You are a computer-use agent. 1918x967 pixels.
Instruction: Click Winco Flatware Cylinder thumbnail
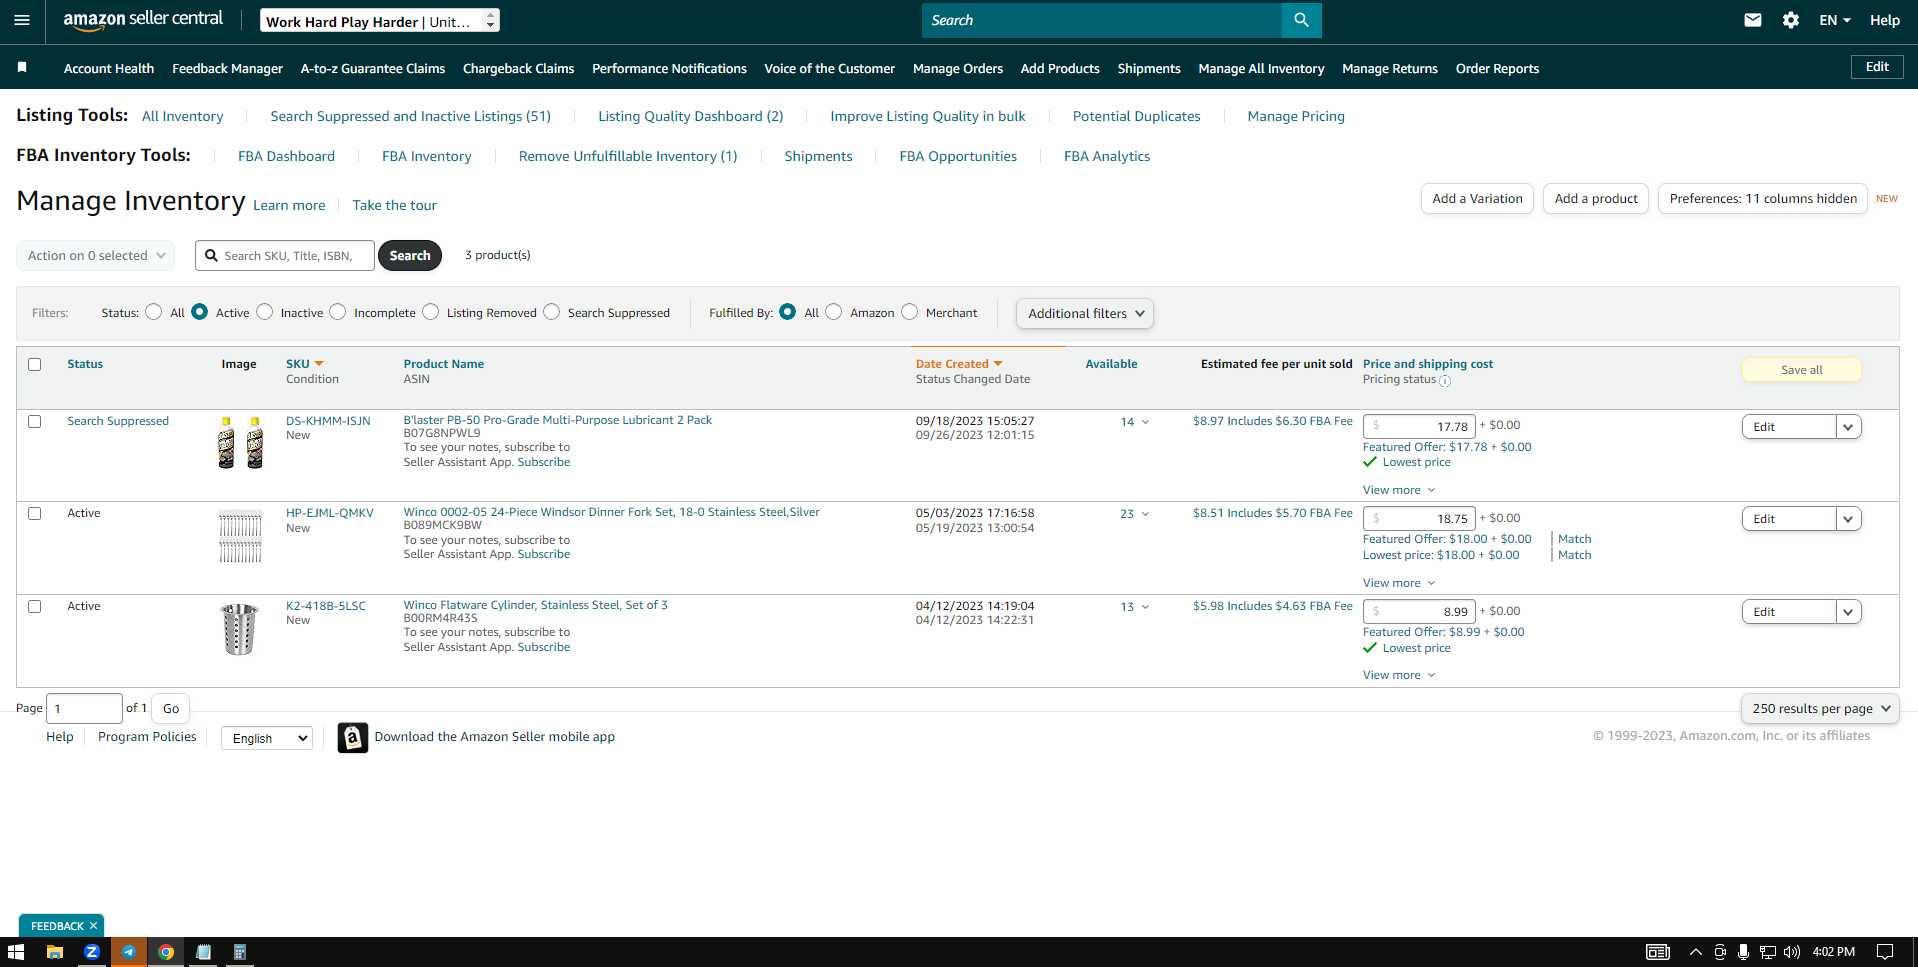240,629
